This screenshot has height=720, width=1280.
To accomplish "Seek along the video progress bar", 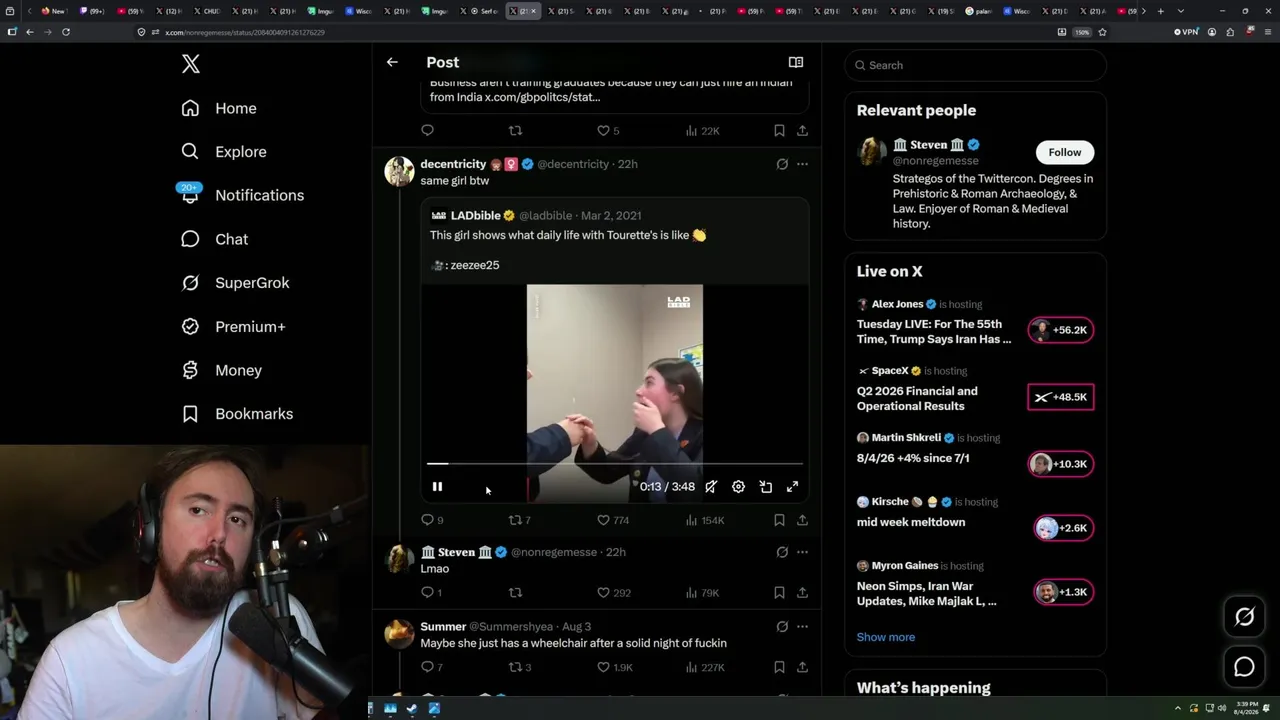I will coord(614,464).
